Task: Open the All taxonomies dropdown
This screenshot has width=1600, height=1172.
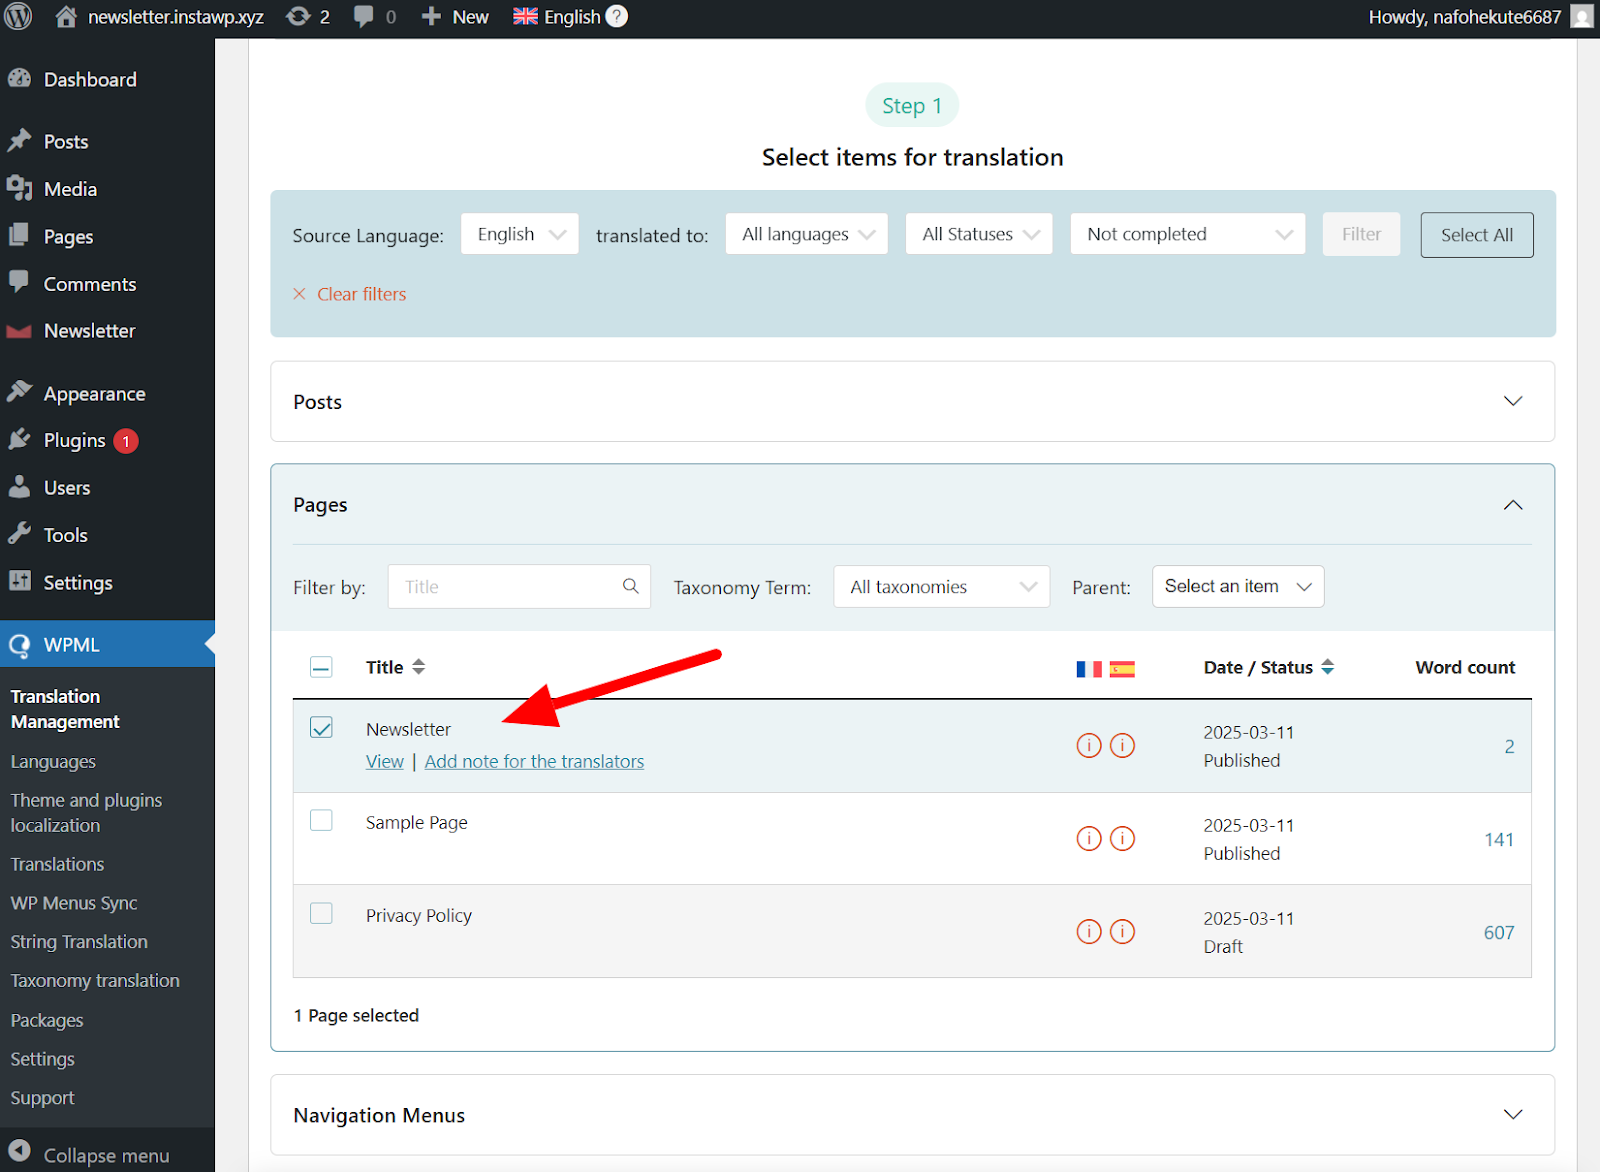Action: click(942, 587)
